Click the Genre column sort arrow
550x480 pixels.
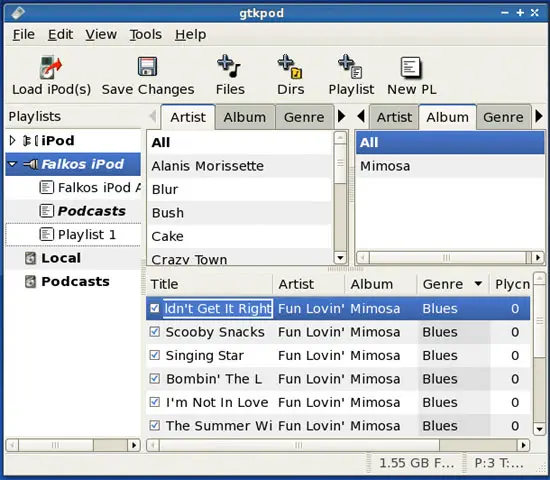pyautogui.click(x=478, y=284)
